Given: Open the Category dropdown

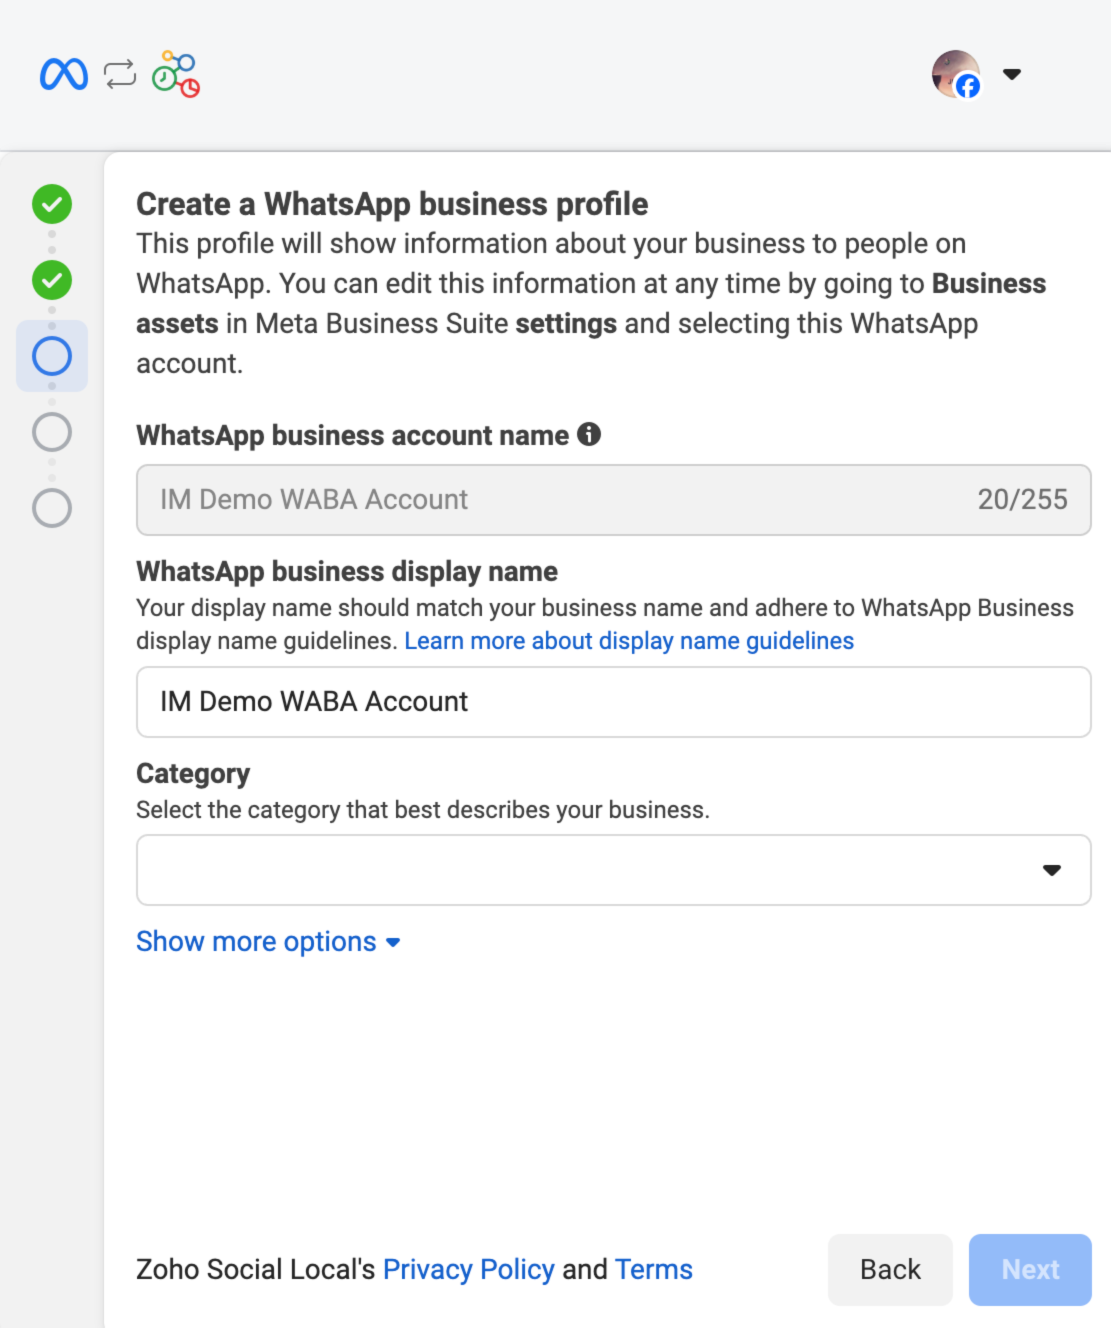Looking at the screenshot, I should [613, 870].
